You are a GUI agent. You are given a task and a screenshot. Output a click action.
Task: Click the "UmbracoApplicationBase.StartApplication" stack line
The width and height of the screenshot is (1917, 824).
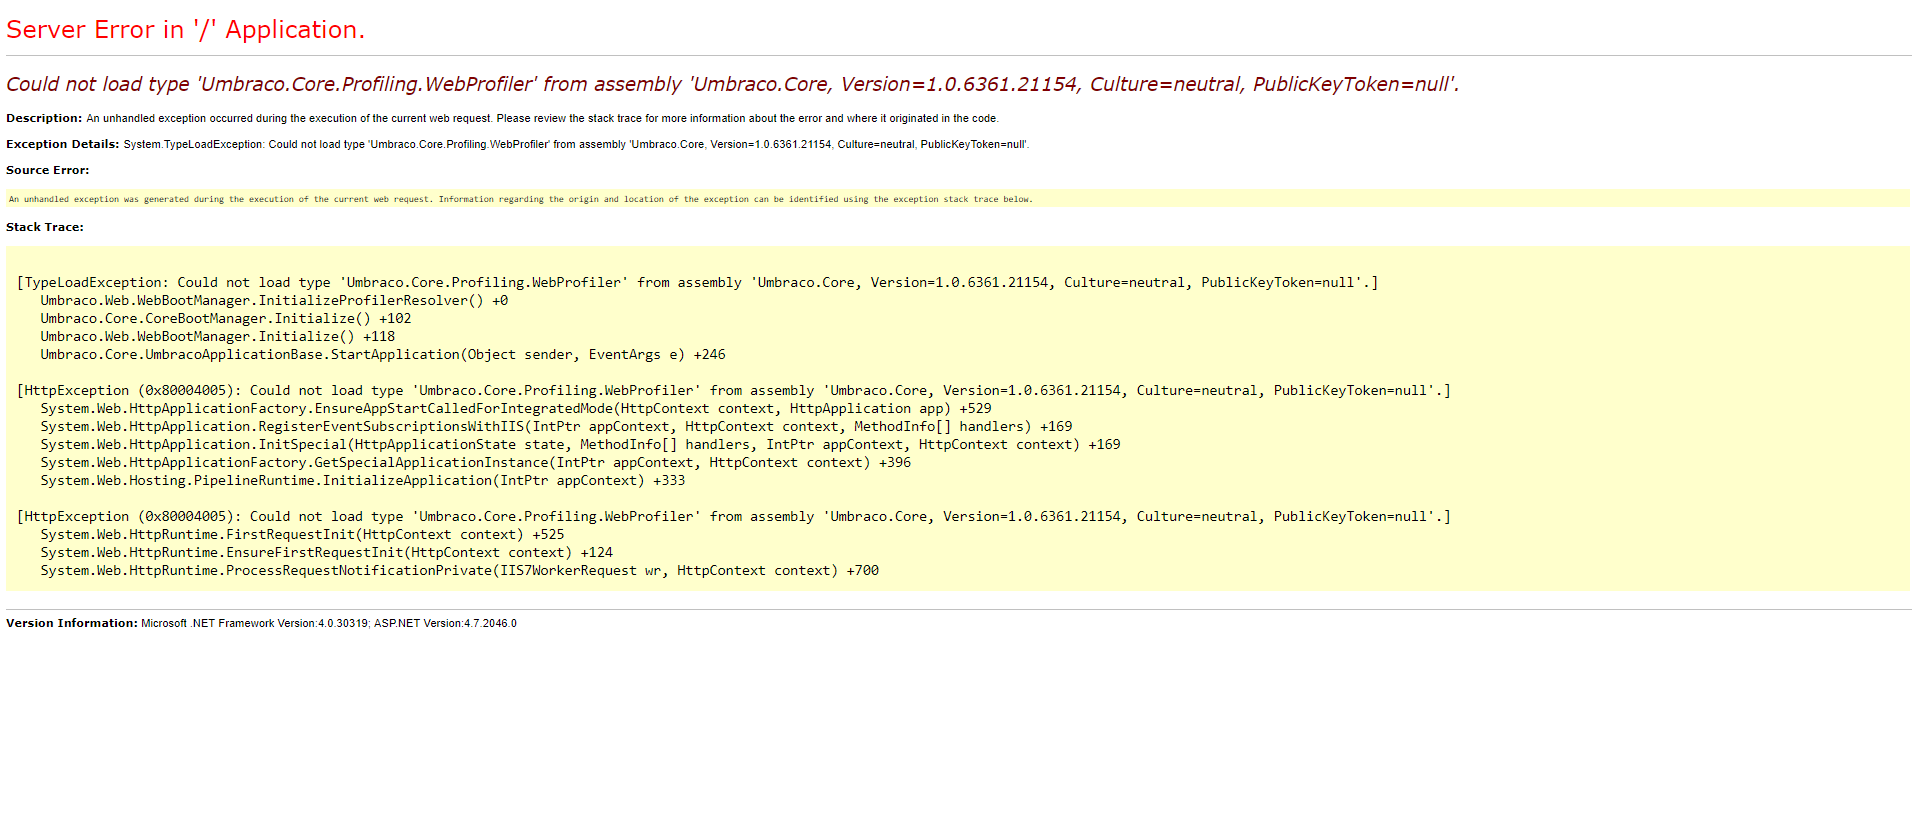click(x=383, y=355)
